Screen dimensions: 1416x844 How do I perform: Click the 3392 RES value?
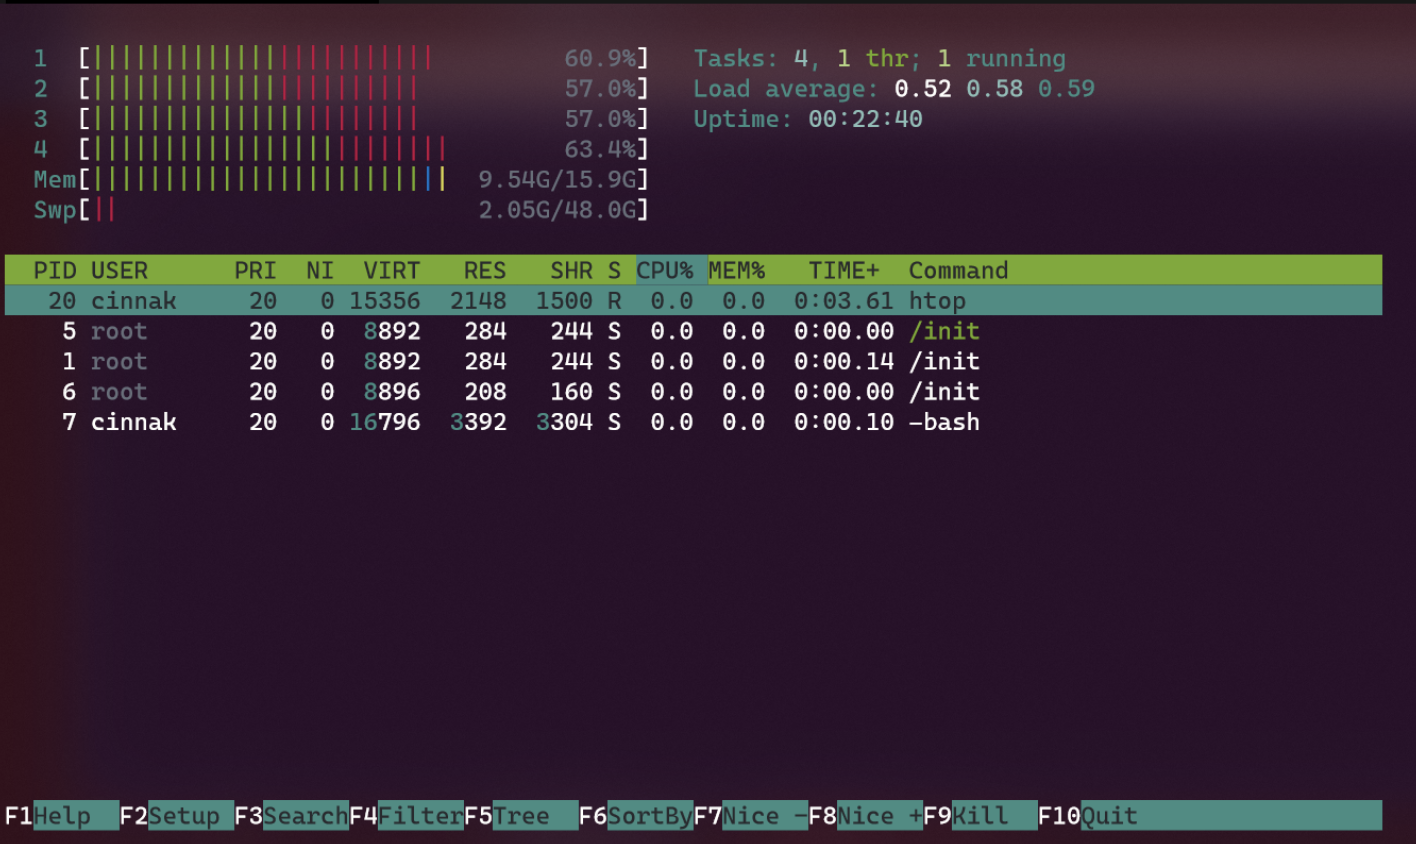tap(478, 422)
